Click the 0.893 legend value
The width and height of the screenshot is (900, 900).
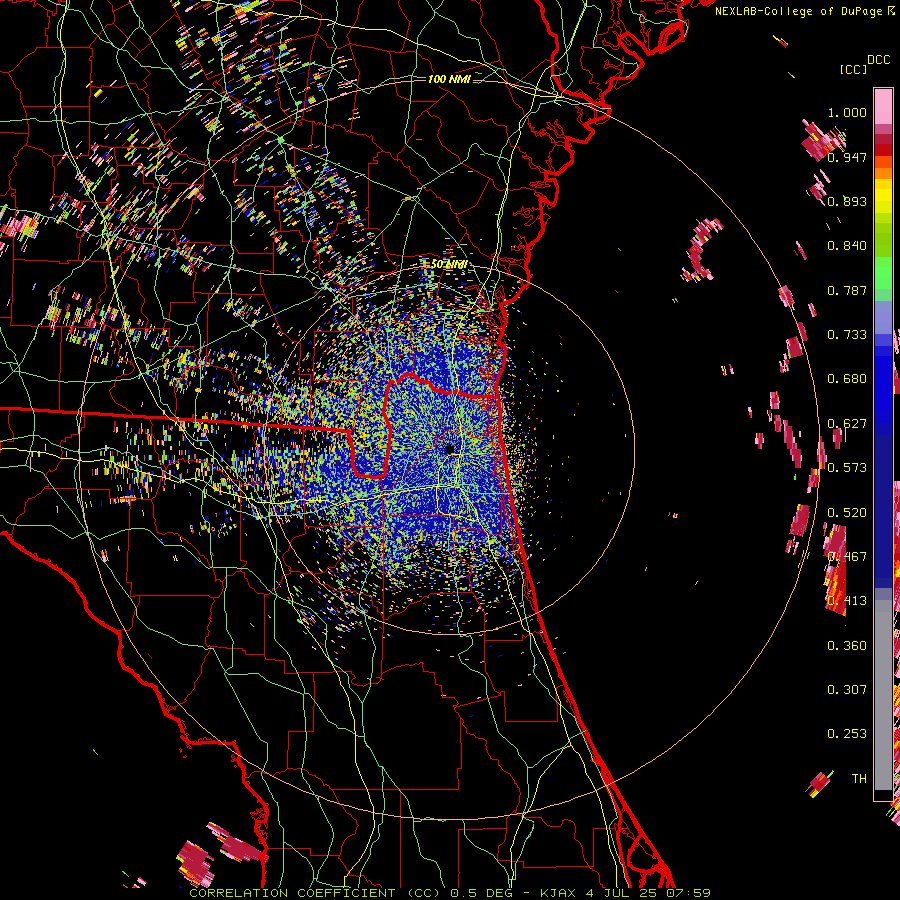[x=847, y=201]
